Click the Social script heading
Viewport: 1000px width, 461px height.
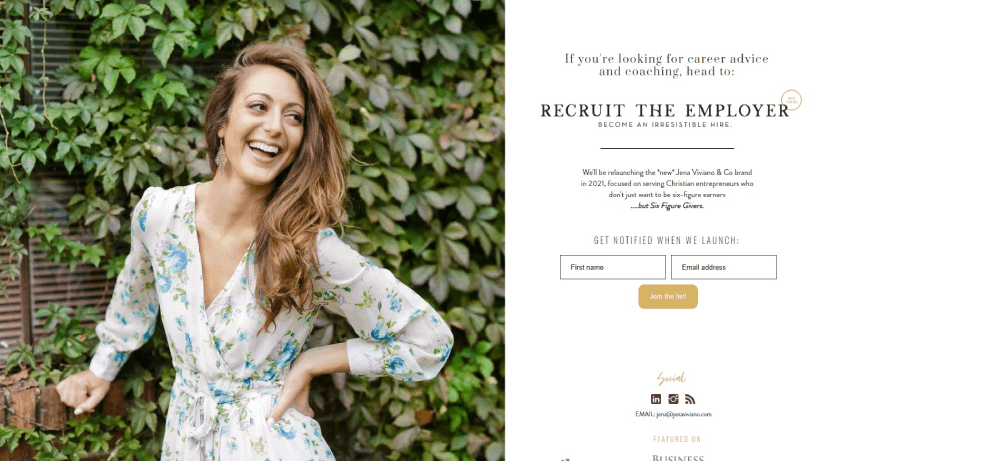tap(672, 379)
